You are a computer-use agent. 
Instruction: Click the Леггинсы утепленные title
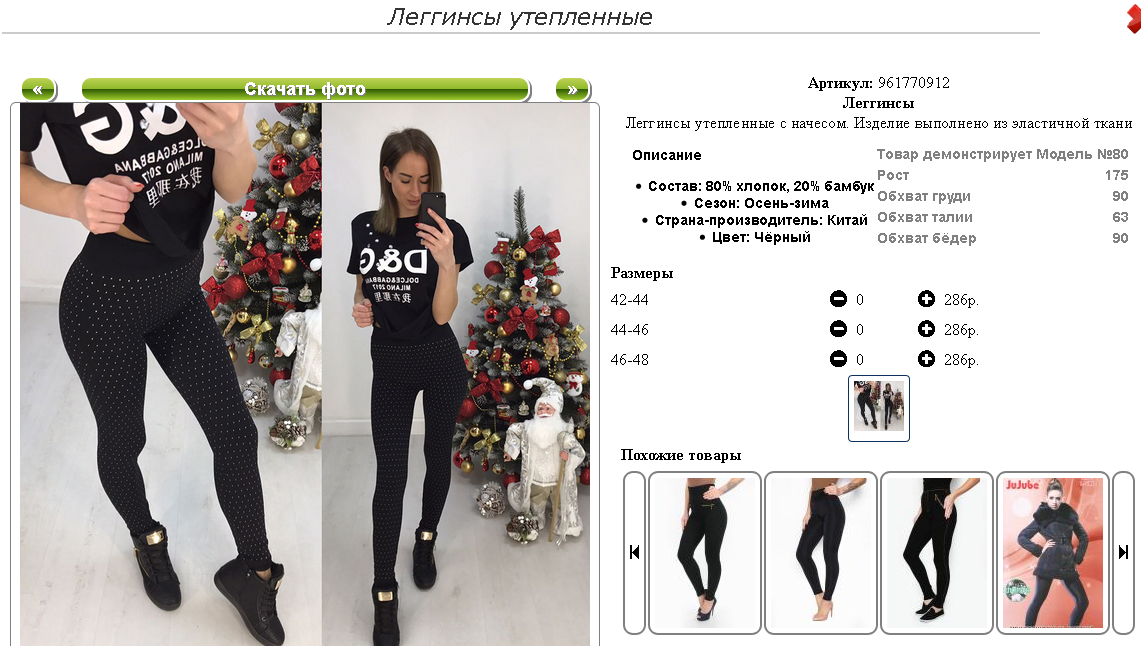pyautogui.click(x=520, y=17)
